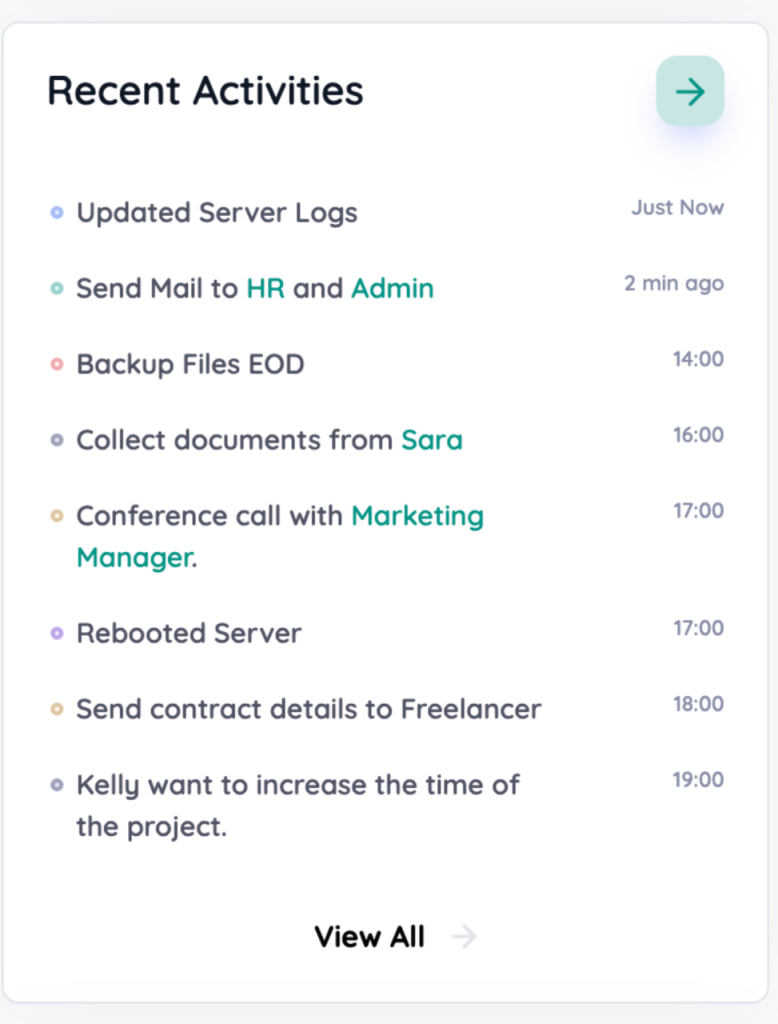
Task: Click the red bullet beside Backup Files EOD
Action: (57, 364)
